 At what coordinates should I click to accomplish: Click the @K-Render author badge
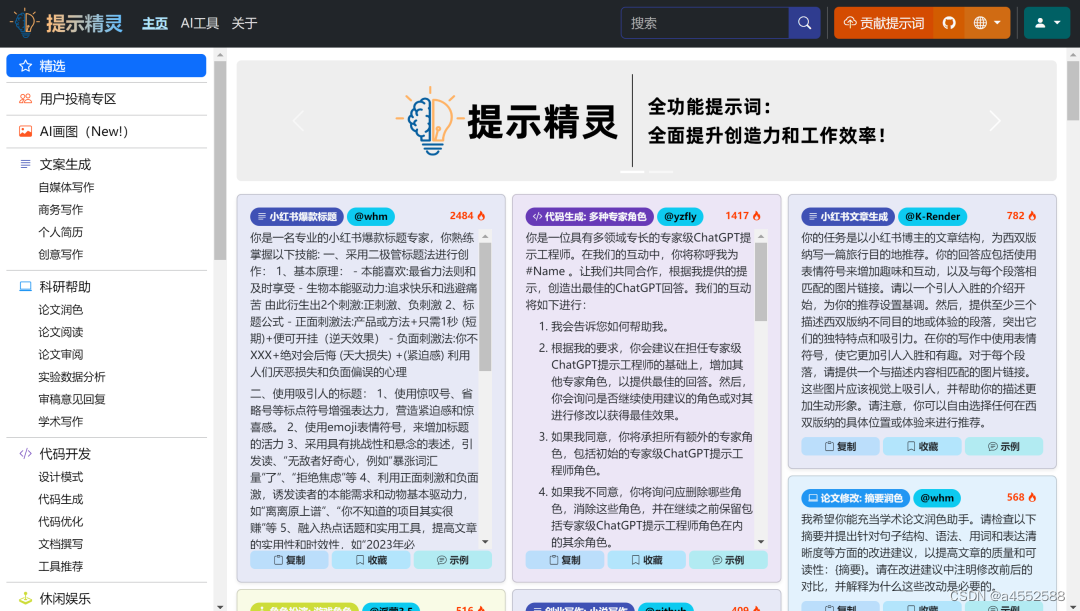pos(932,216)
